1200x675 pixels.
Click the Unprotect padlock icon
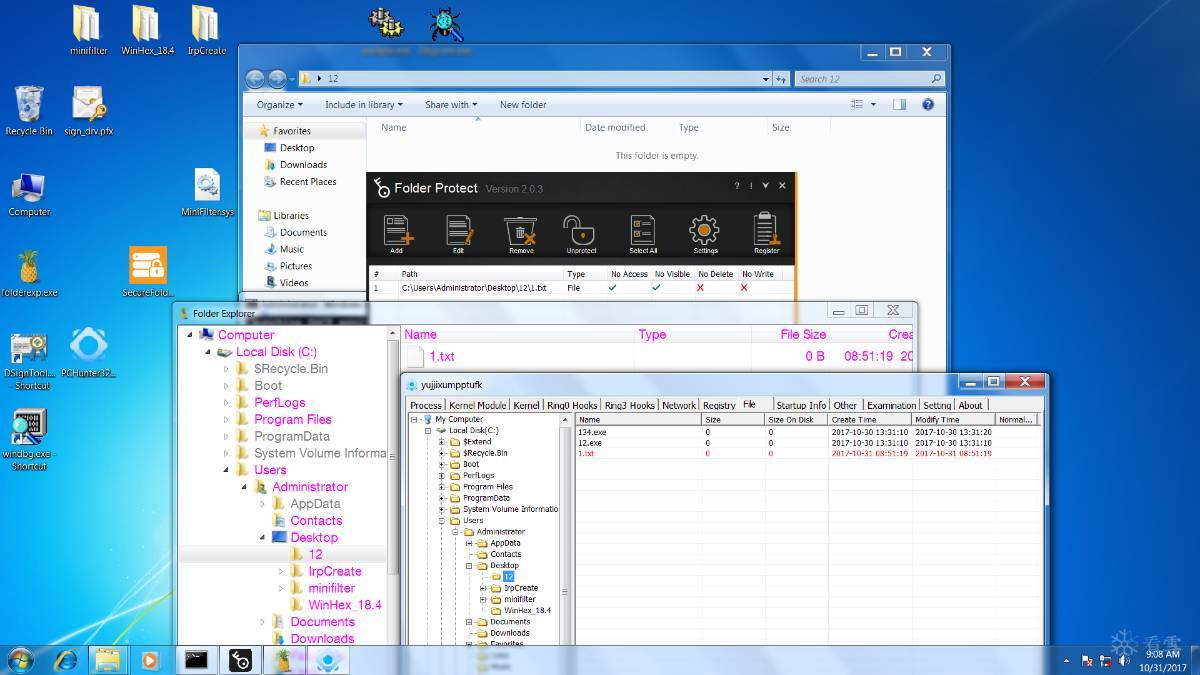(580, 231)
